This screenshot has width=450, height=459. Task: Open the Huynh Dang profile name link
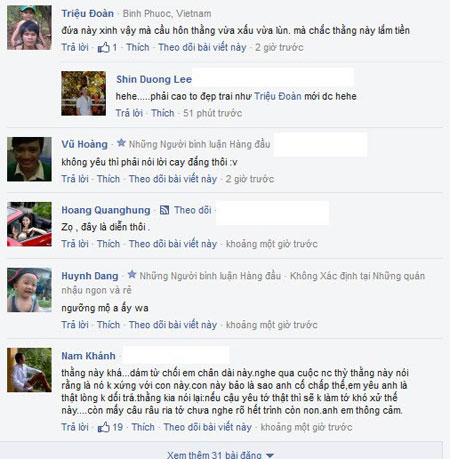pos(90,276)
